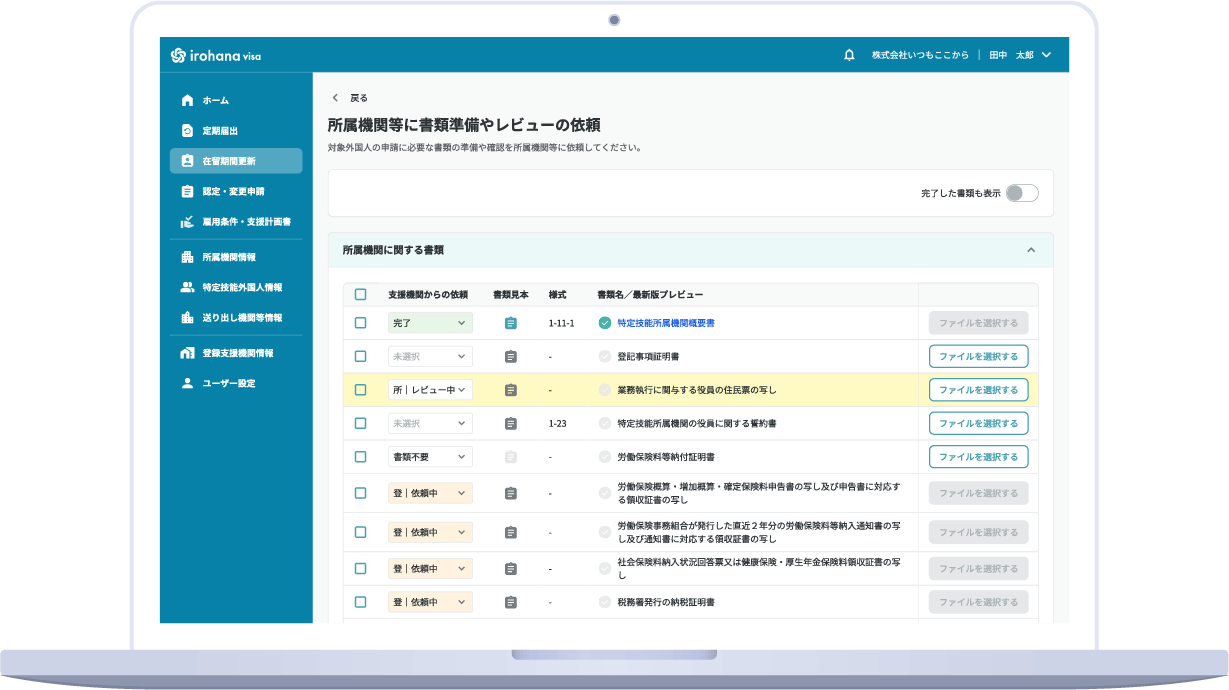This screenshot has height=690, width=1229.
Task: Click ファイルを選択する for 登記事項証明書
Action: 978,357
